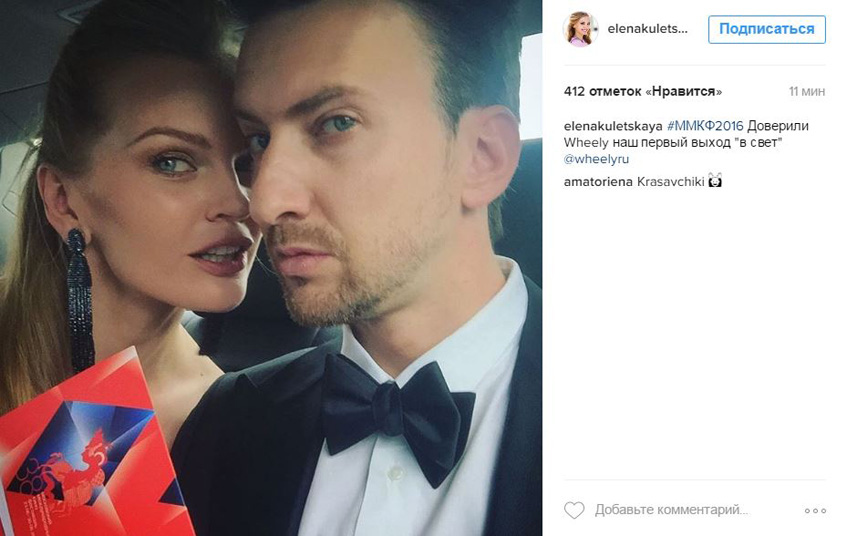Open the elenakulets... profile name in header
The height and width of the screenshot is (536, 847).
tap(647, 29)
